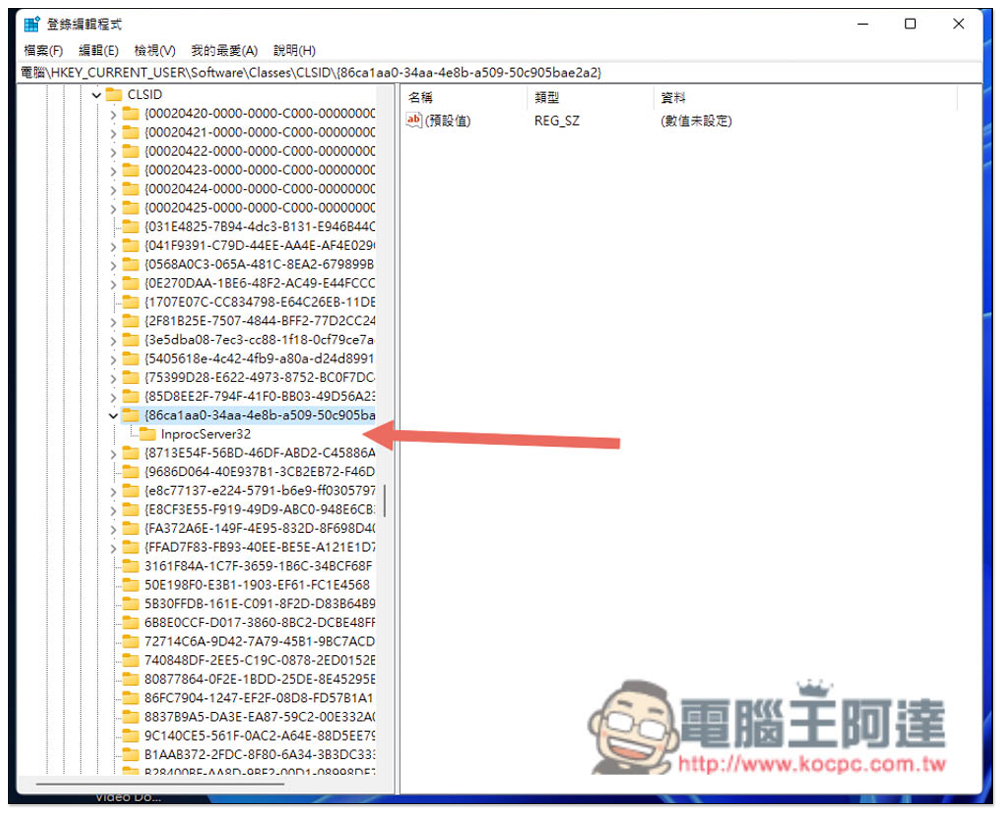Click the registry path address bar

coord(500,73)
